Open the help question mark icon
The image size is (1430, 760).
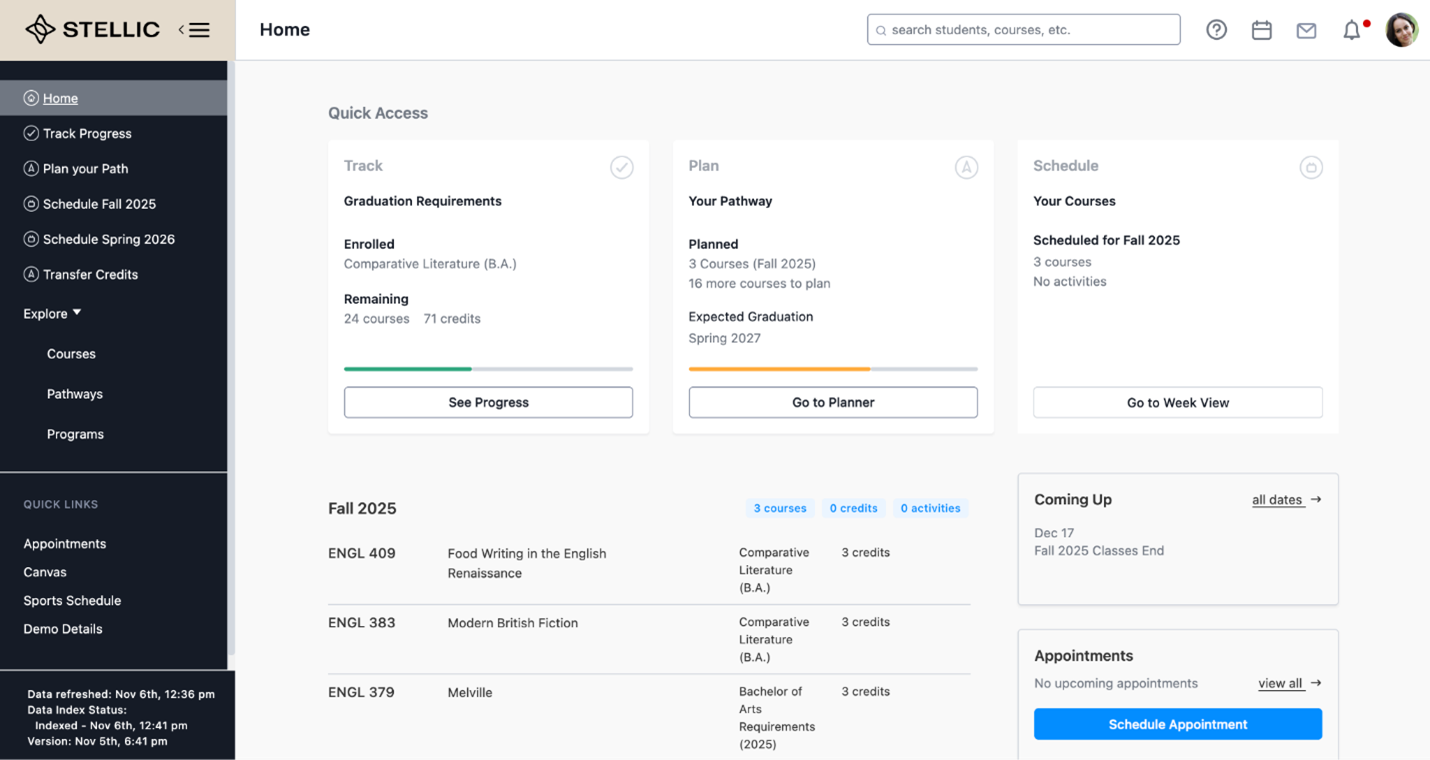(1216, 30)
